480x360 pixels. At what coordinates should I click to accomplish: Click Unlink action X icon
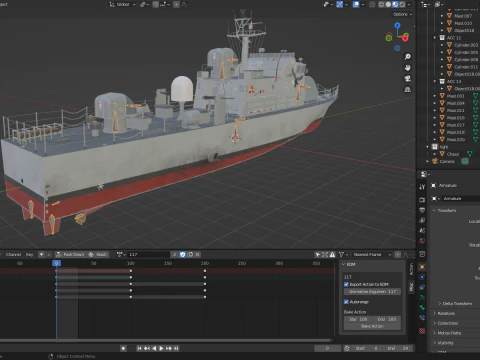198,254
